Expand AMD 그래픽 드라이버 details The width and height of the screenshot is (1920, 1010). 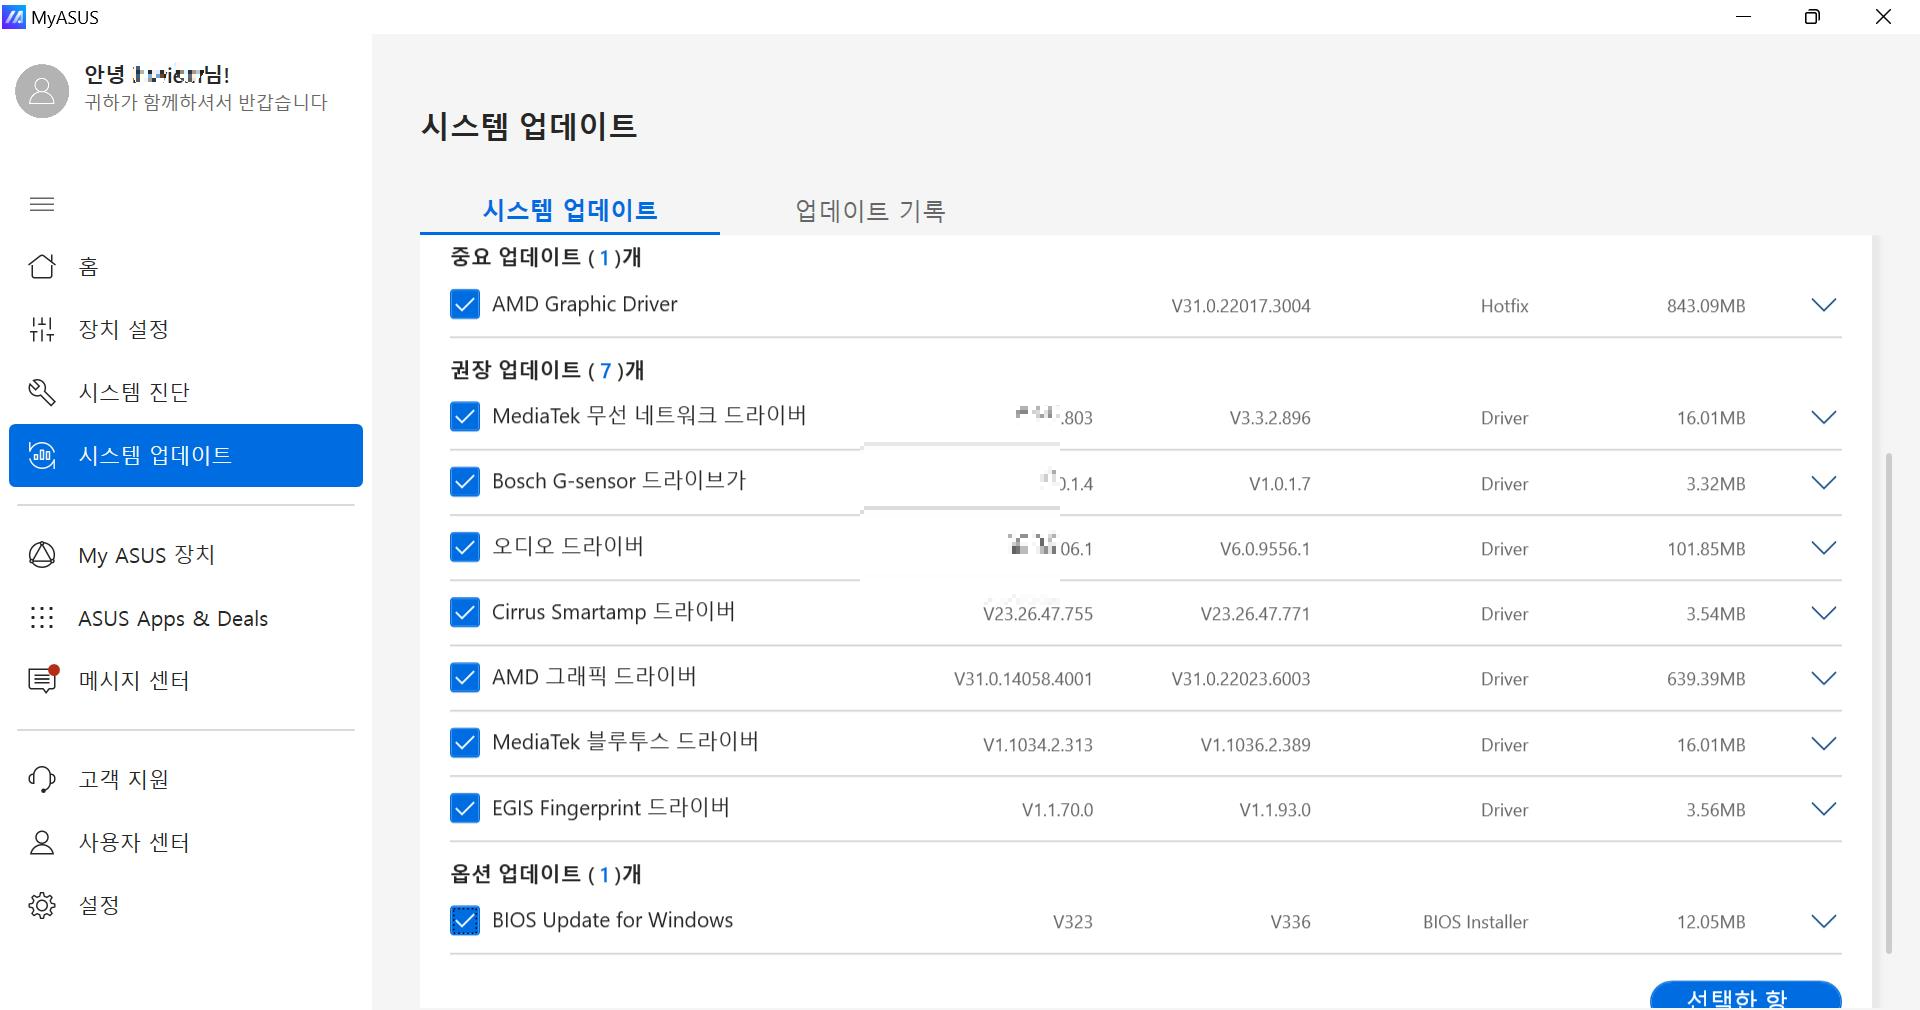click(1824, 678)
